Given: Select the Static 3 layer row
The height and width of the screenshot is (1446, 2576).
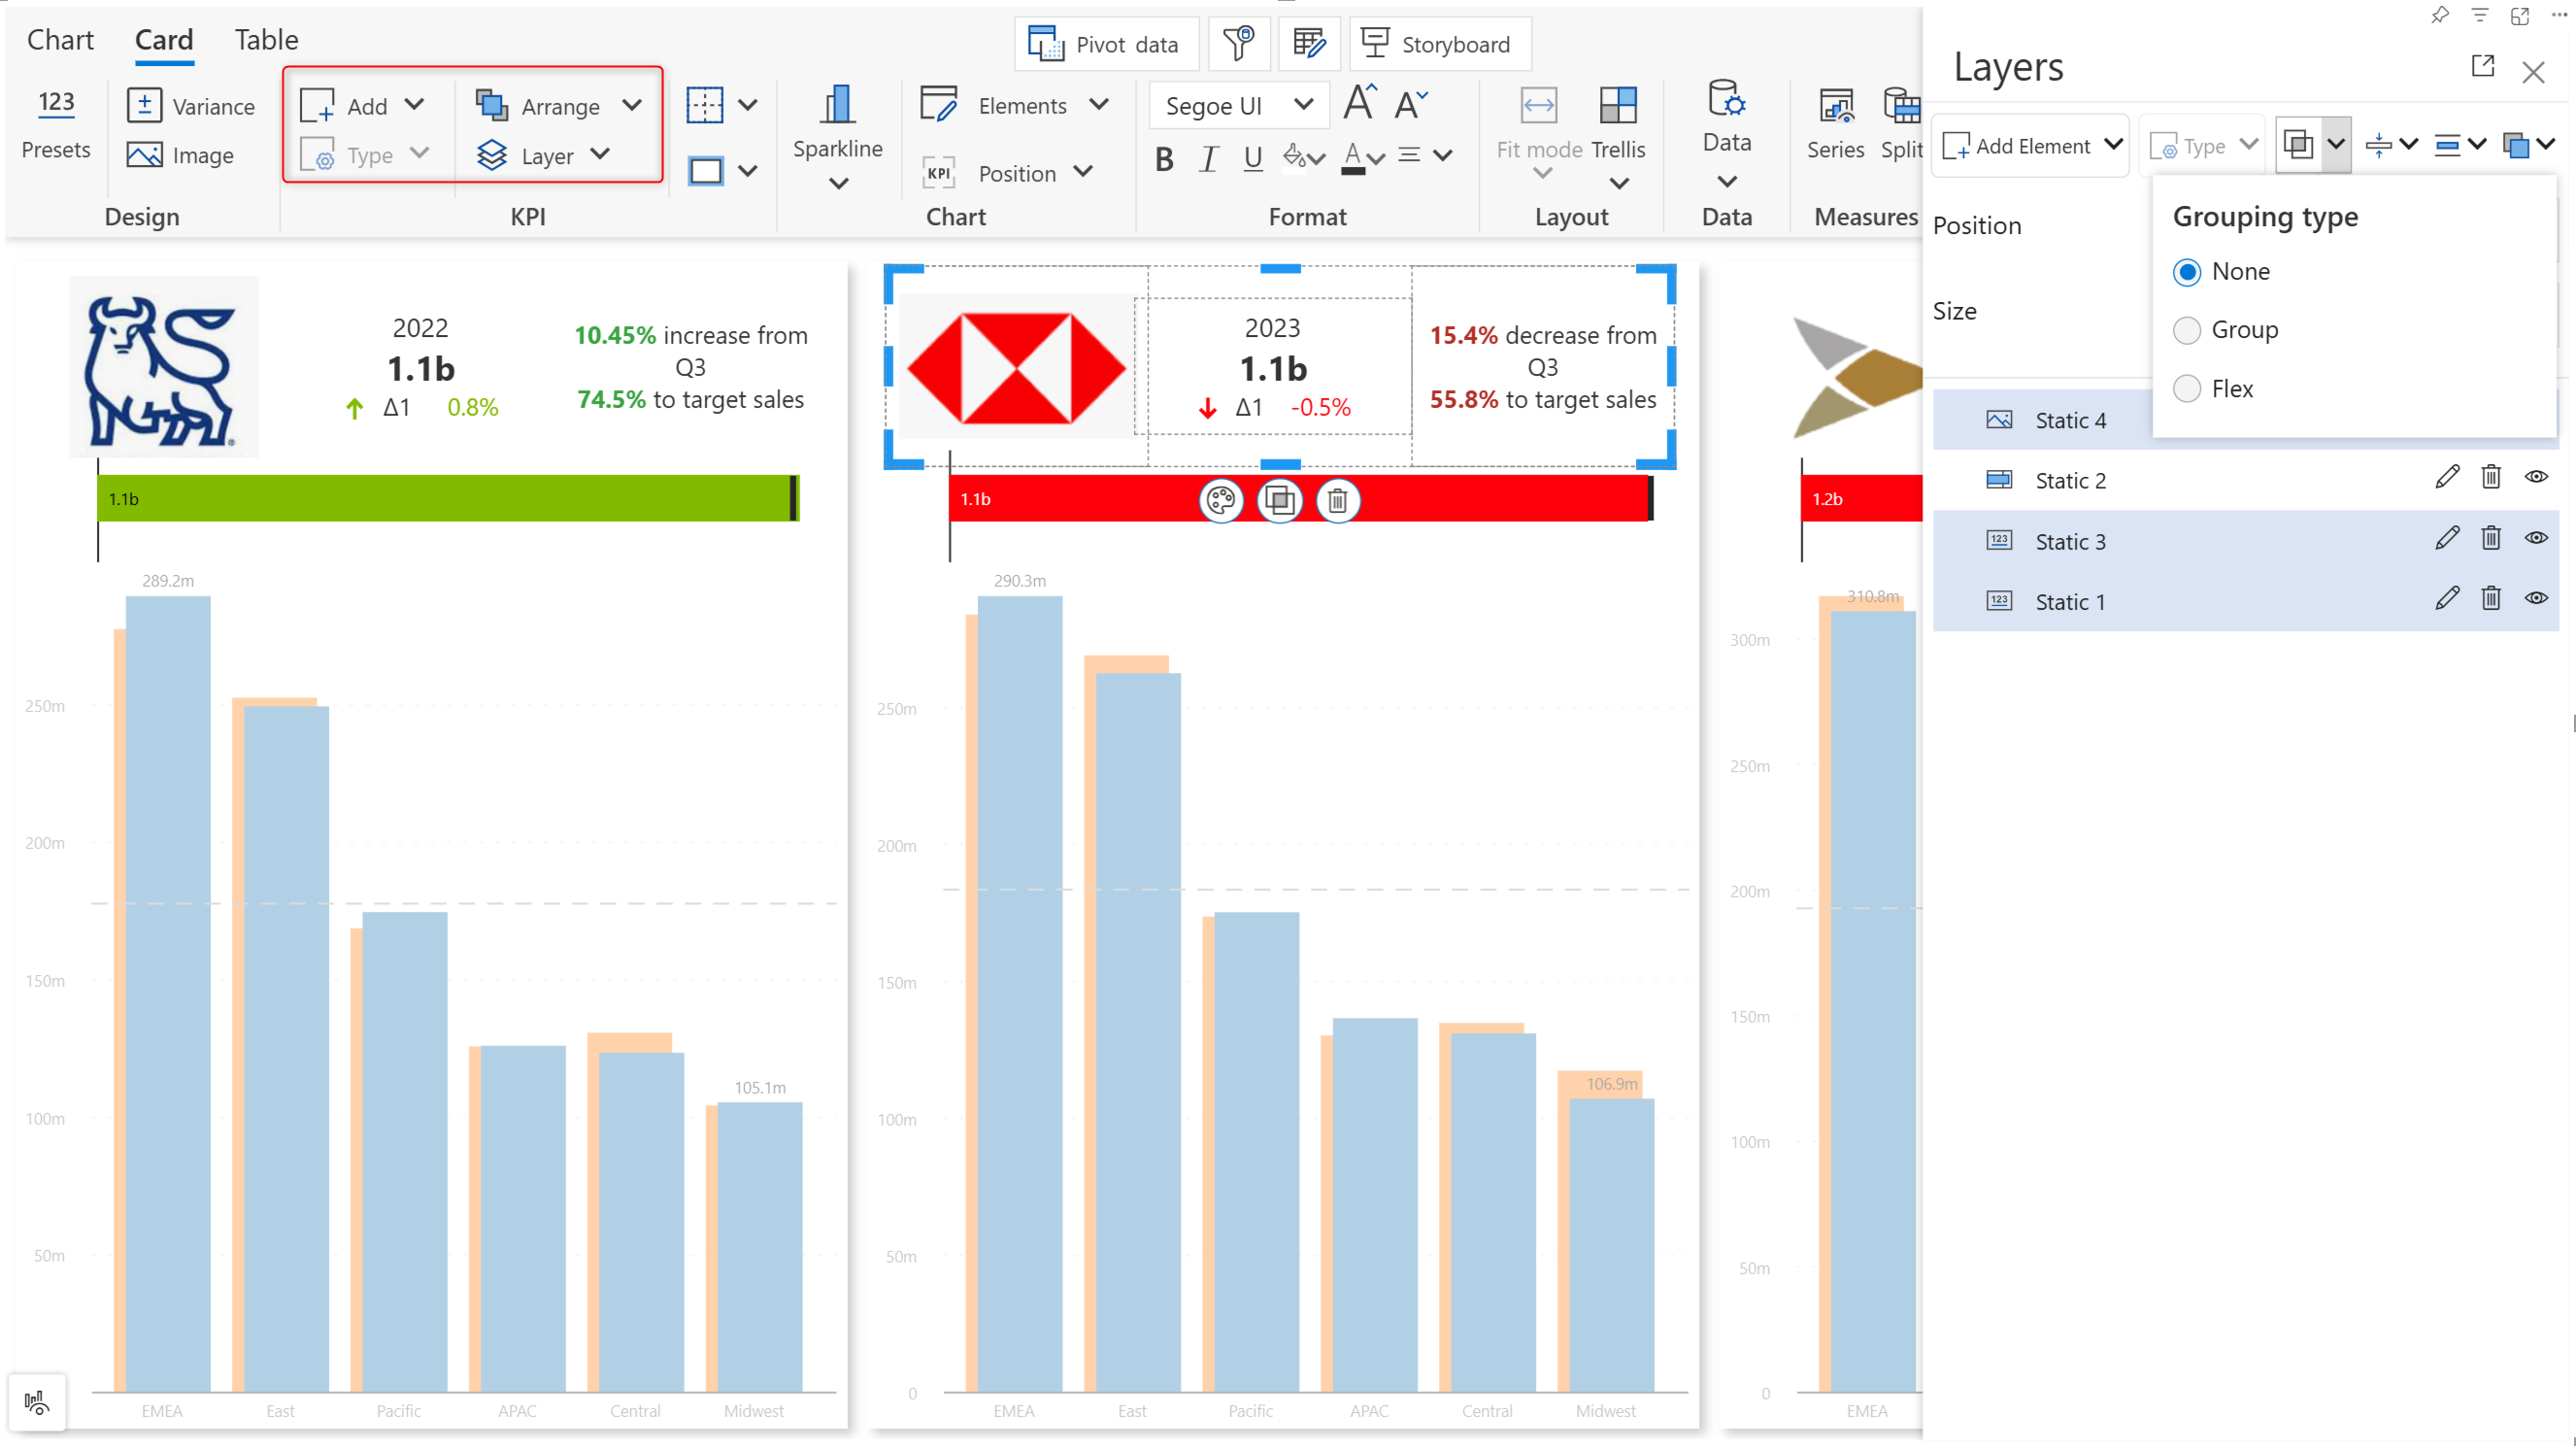Looking at the screenshot, I should pyautogui.click(x=2245, y=541).
